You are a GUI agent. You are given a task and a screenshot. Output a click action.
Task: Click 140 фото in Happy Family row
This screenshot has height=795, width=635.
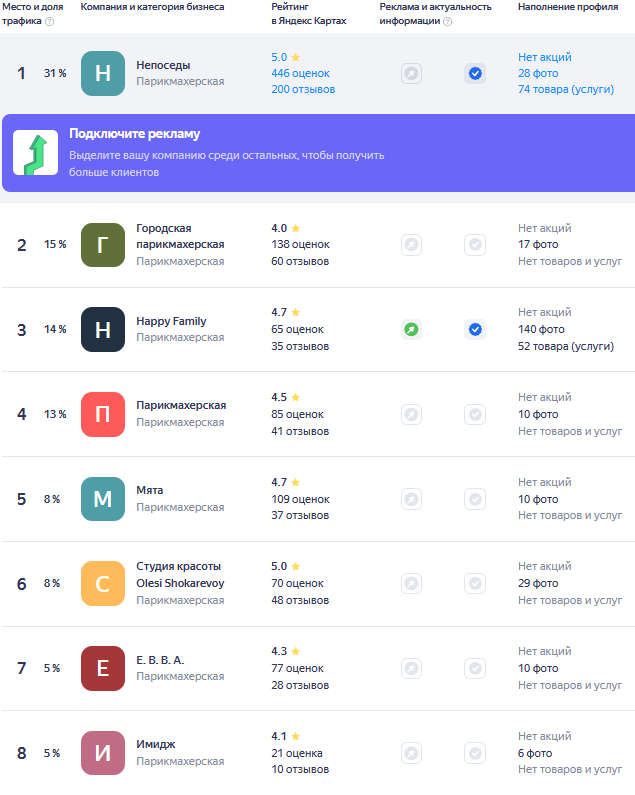tap(541, 330)
